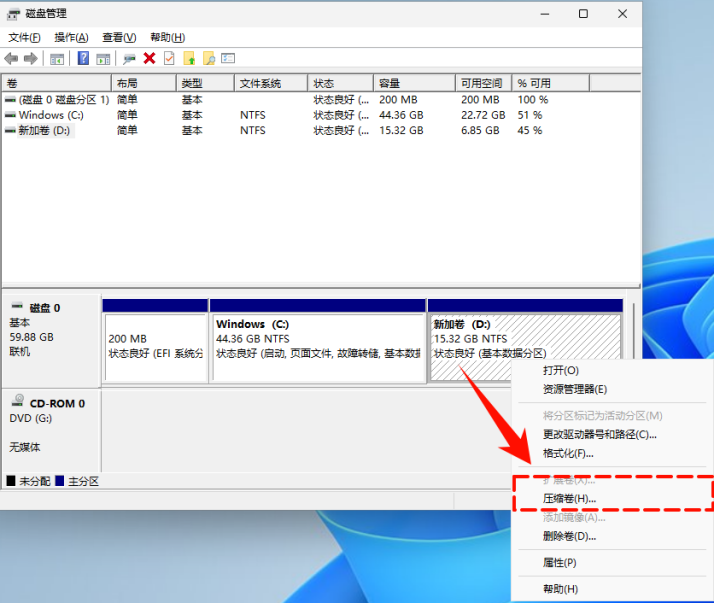The height and width of the screenshot is (603, 714).
Task: Sort by the 卷 column header
Action: point(57,83)
